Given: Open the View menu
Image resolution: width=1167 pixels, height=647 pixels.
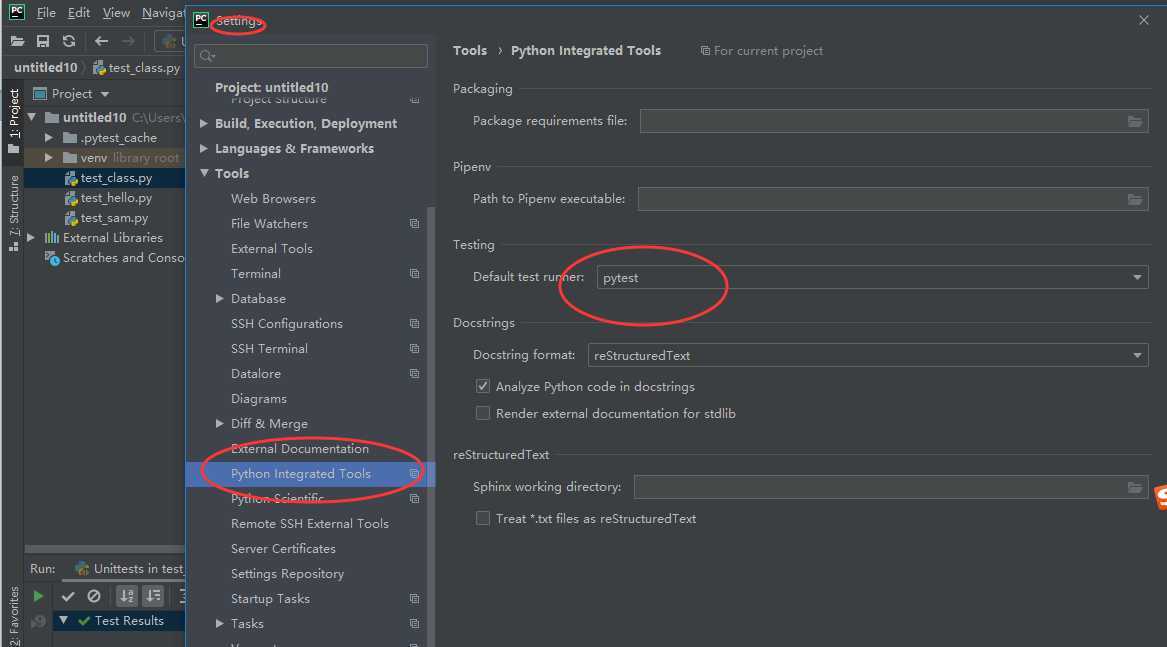Looking at the screenshot, I should 116,13.
